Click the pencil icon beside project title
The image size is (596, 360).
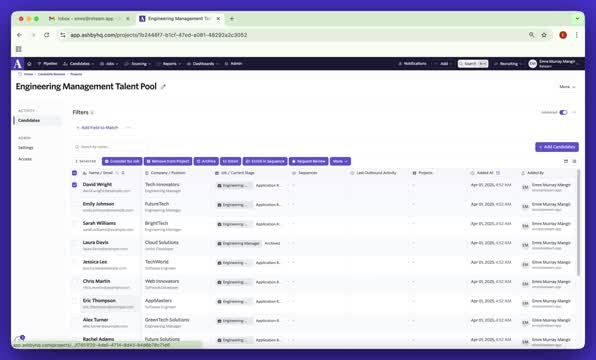pos(163,87)
